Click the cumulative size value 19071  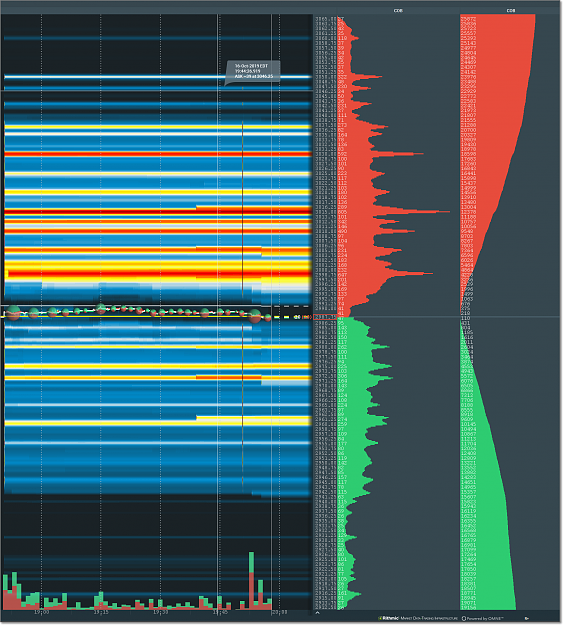click(x=467, y=603)
